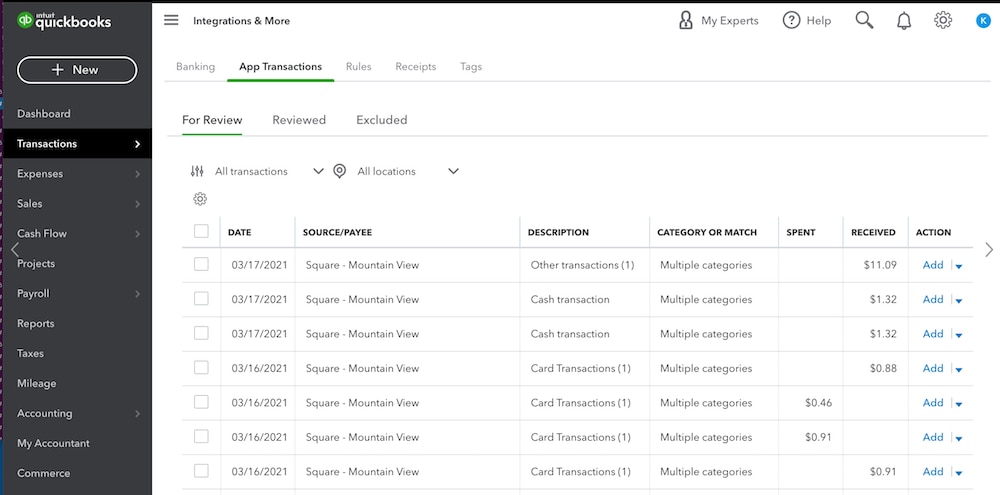The image size is (1000, 495).
Task: Open Reports in sidebar
Action: click(x=36, y=323)
